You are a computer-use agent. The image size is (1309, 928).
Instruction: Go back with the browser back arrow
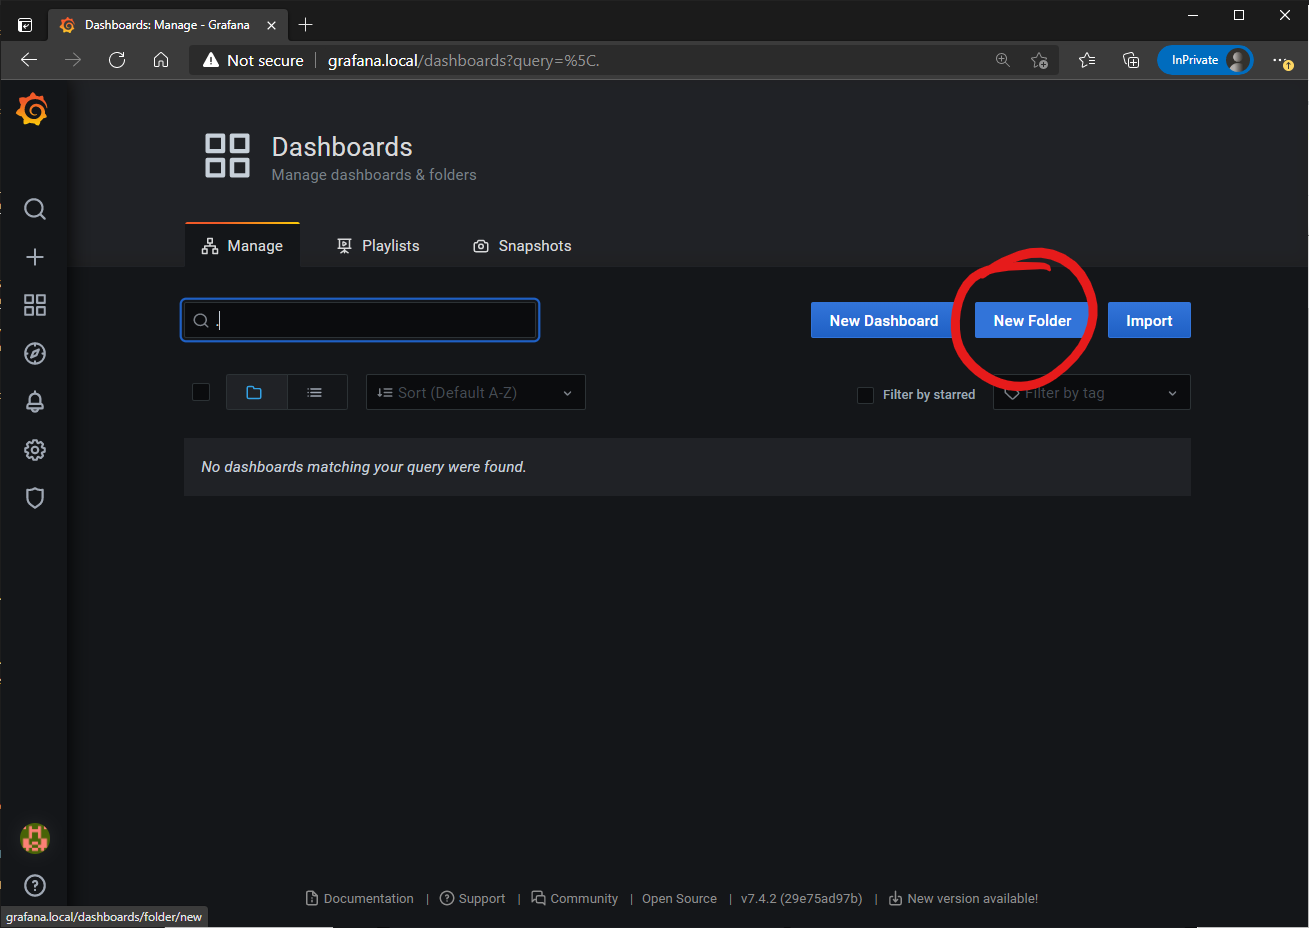pyautogui.click(x=29, y=60)
